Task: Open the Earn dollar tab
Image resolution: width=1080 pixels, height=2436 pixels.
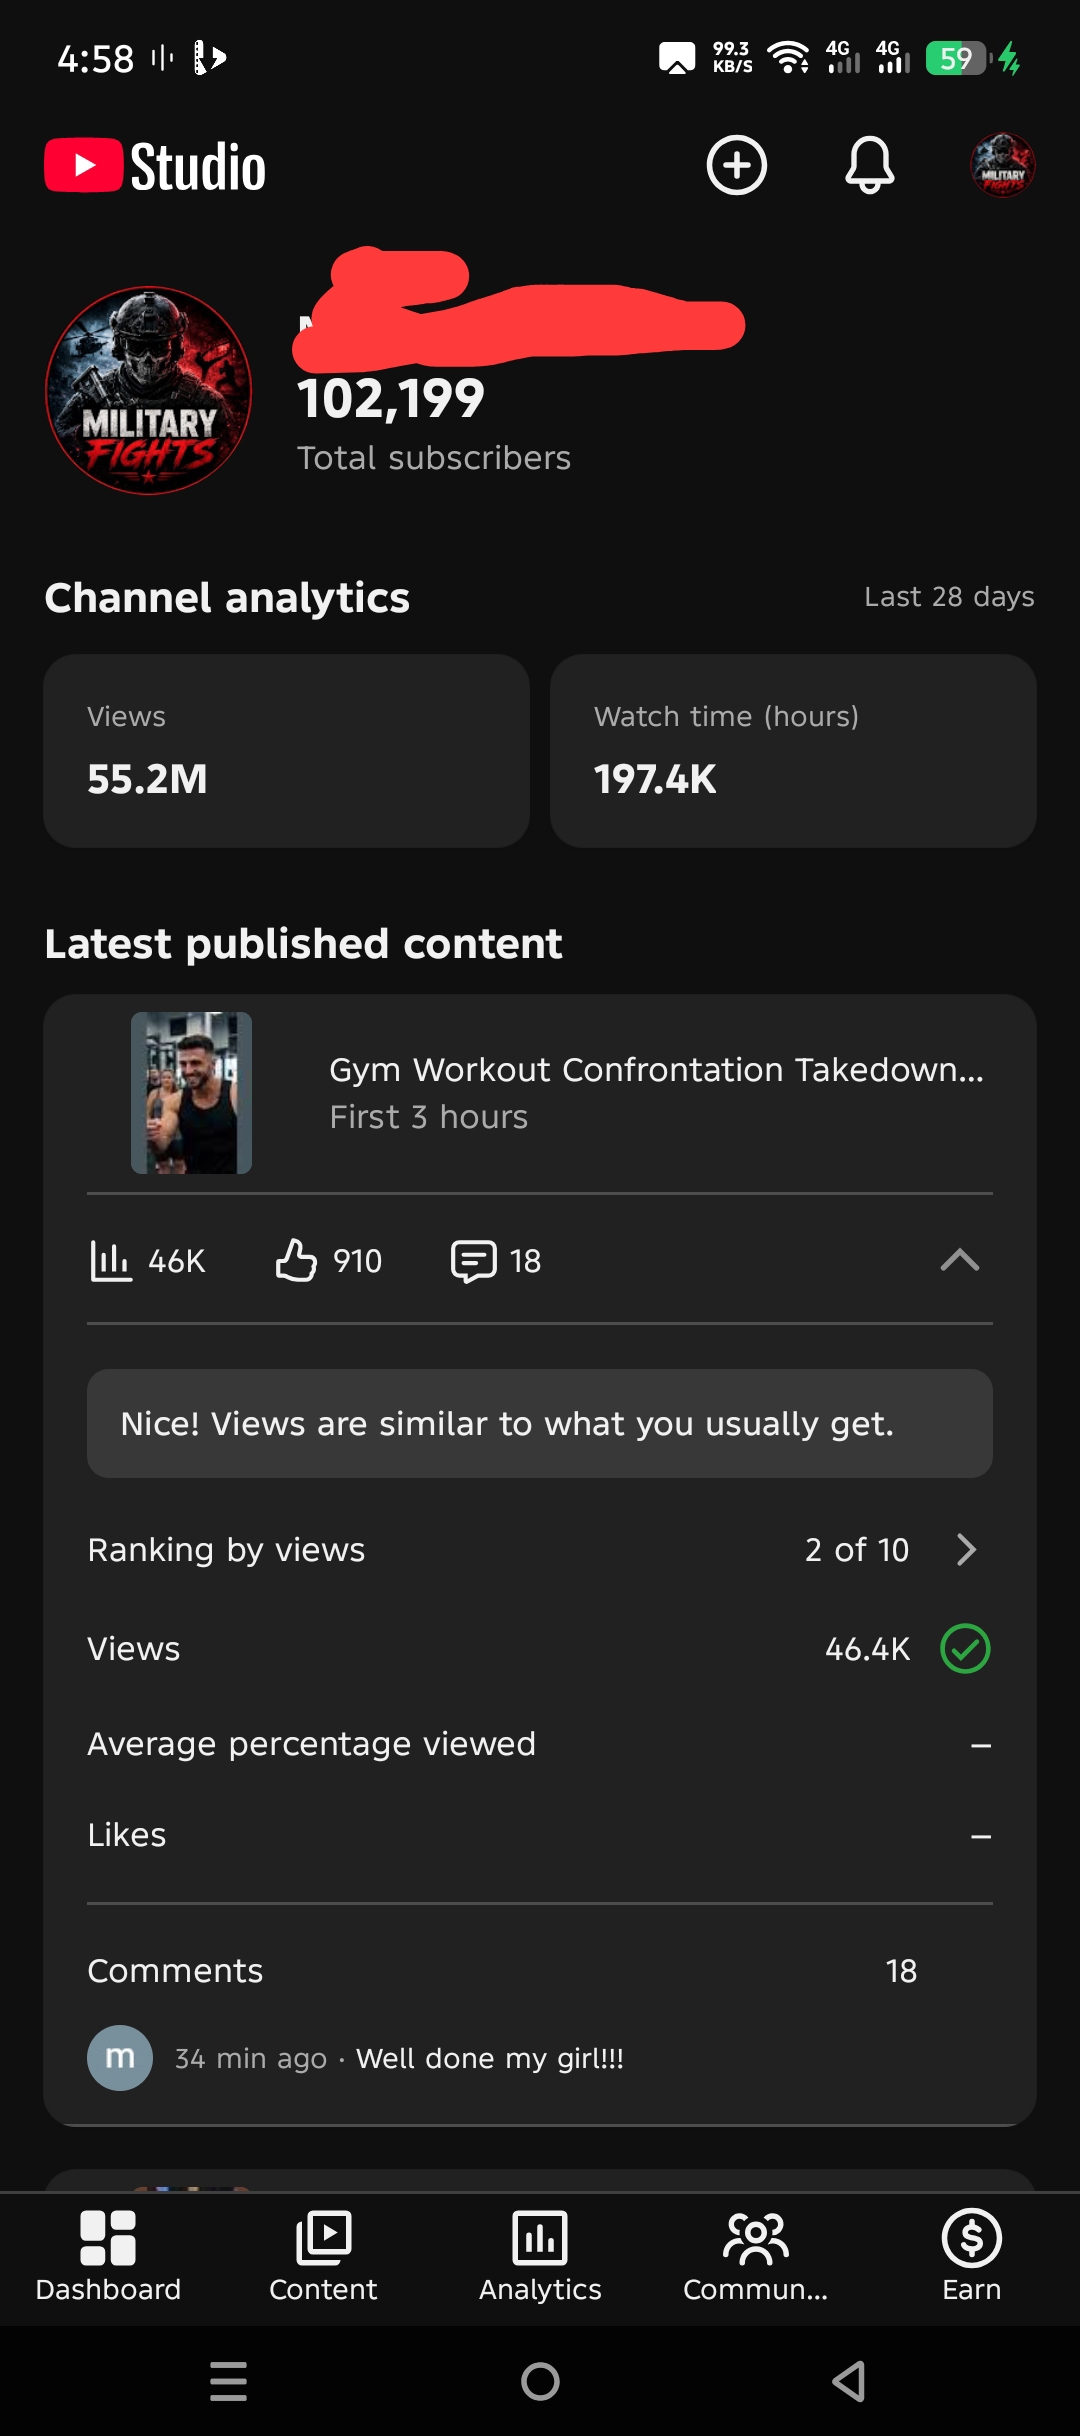Action: coord(971,2257)
